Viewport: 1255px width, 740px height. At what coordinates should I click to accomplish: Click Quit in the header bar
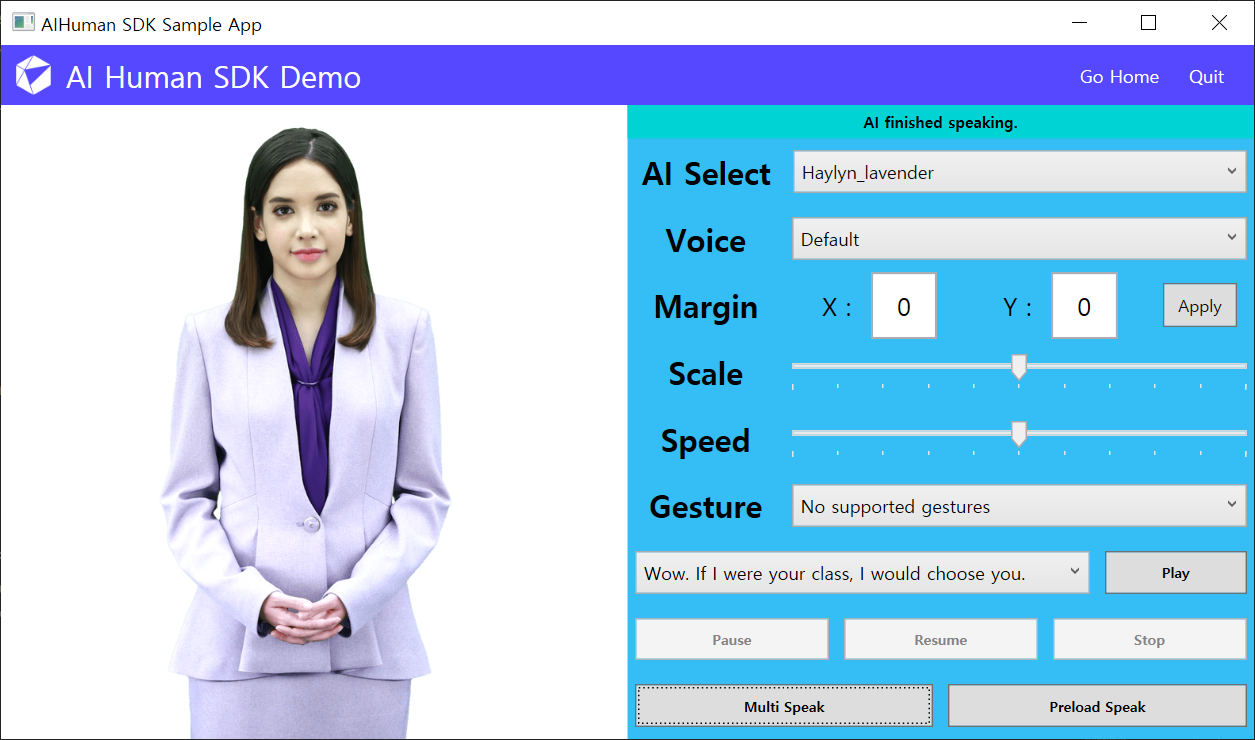point(1206,77)
